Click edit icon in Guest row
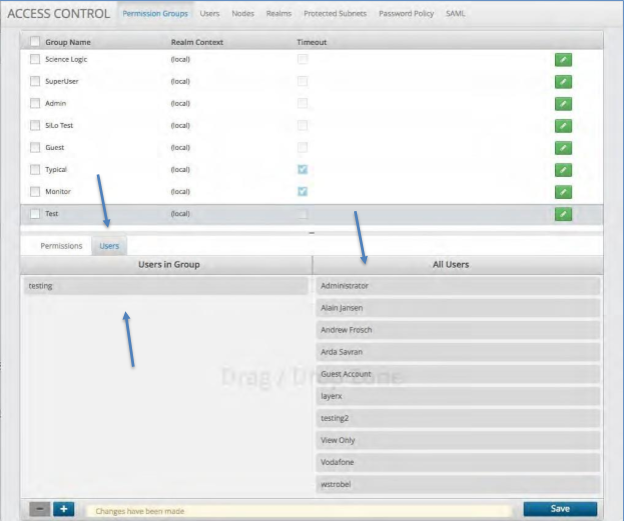 (563, 148)
